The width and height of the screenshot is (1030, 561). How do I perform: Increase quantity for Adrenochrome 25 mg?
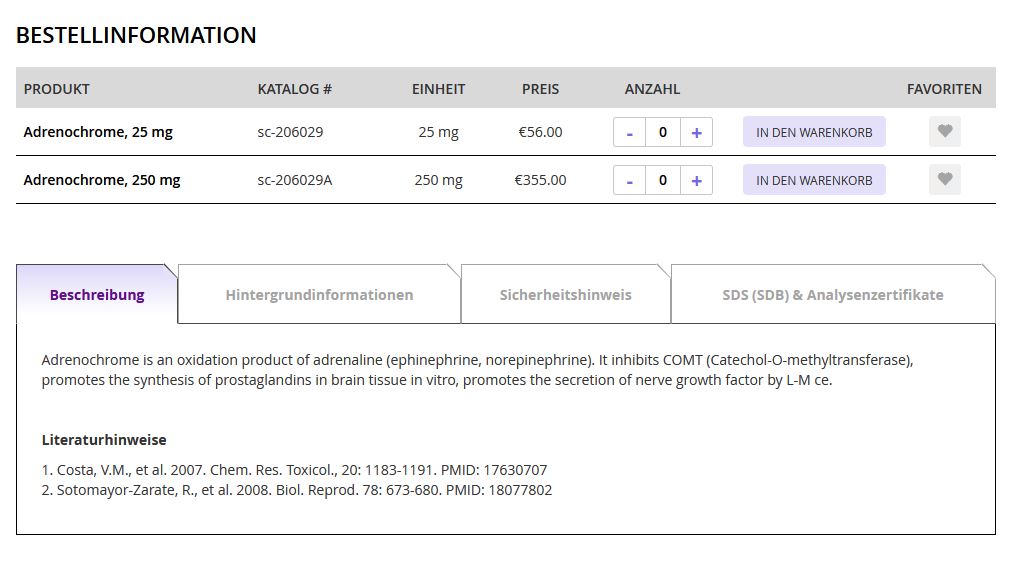[696, 132]
